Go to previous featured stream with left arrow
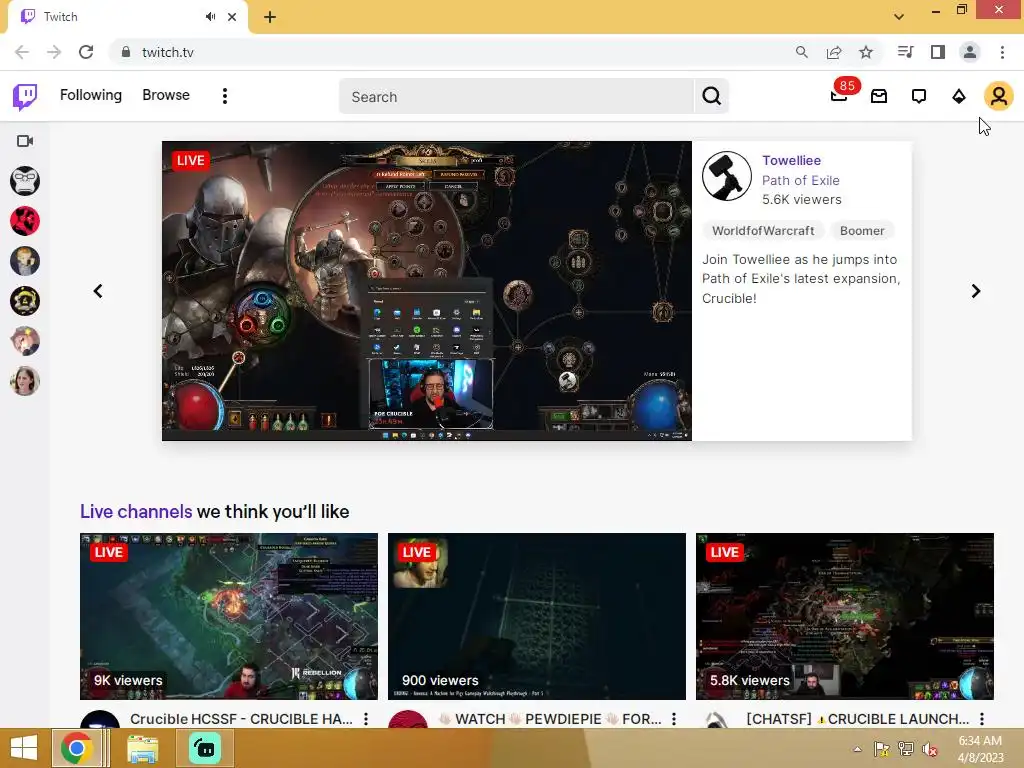This screenshot has width=1024, height=768. pyautogui.click(x=98, y=291)
